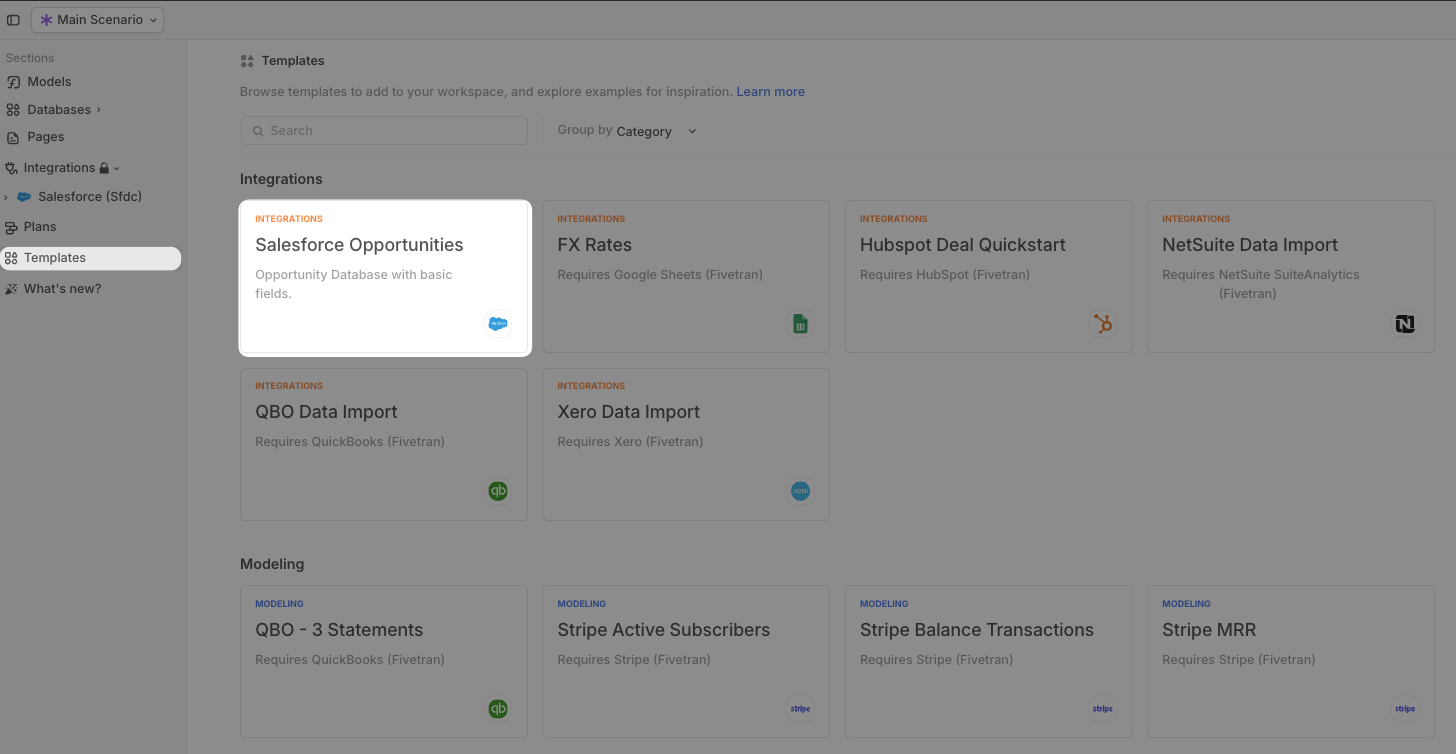Open the Main Scenario dropdown

[97, 19]
